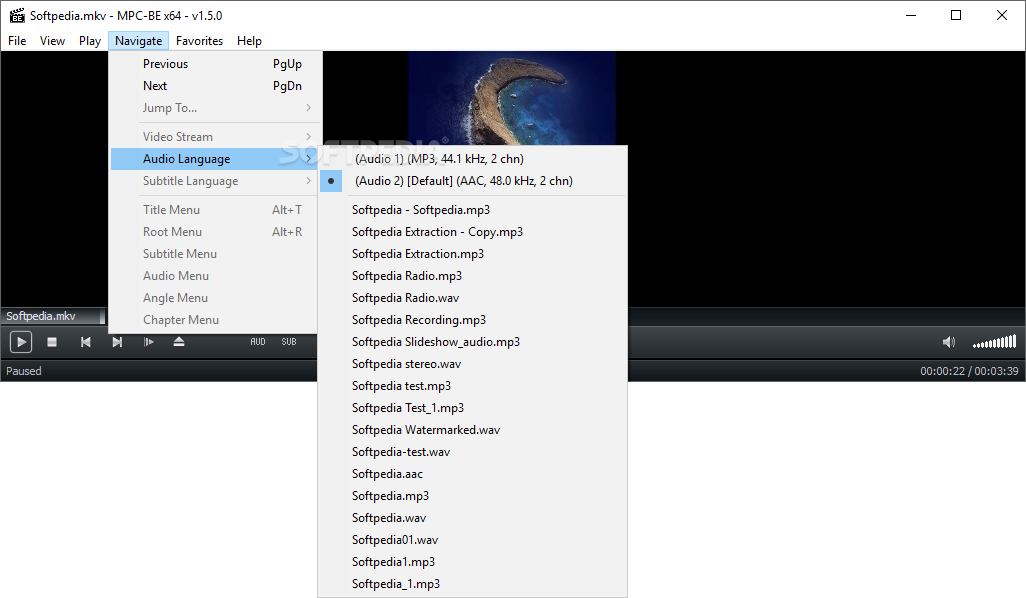The height and width of the screenshot is (598, 1026).
Task: Click the Paused status text
Action: tap(24, 371)
